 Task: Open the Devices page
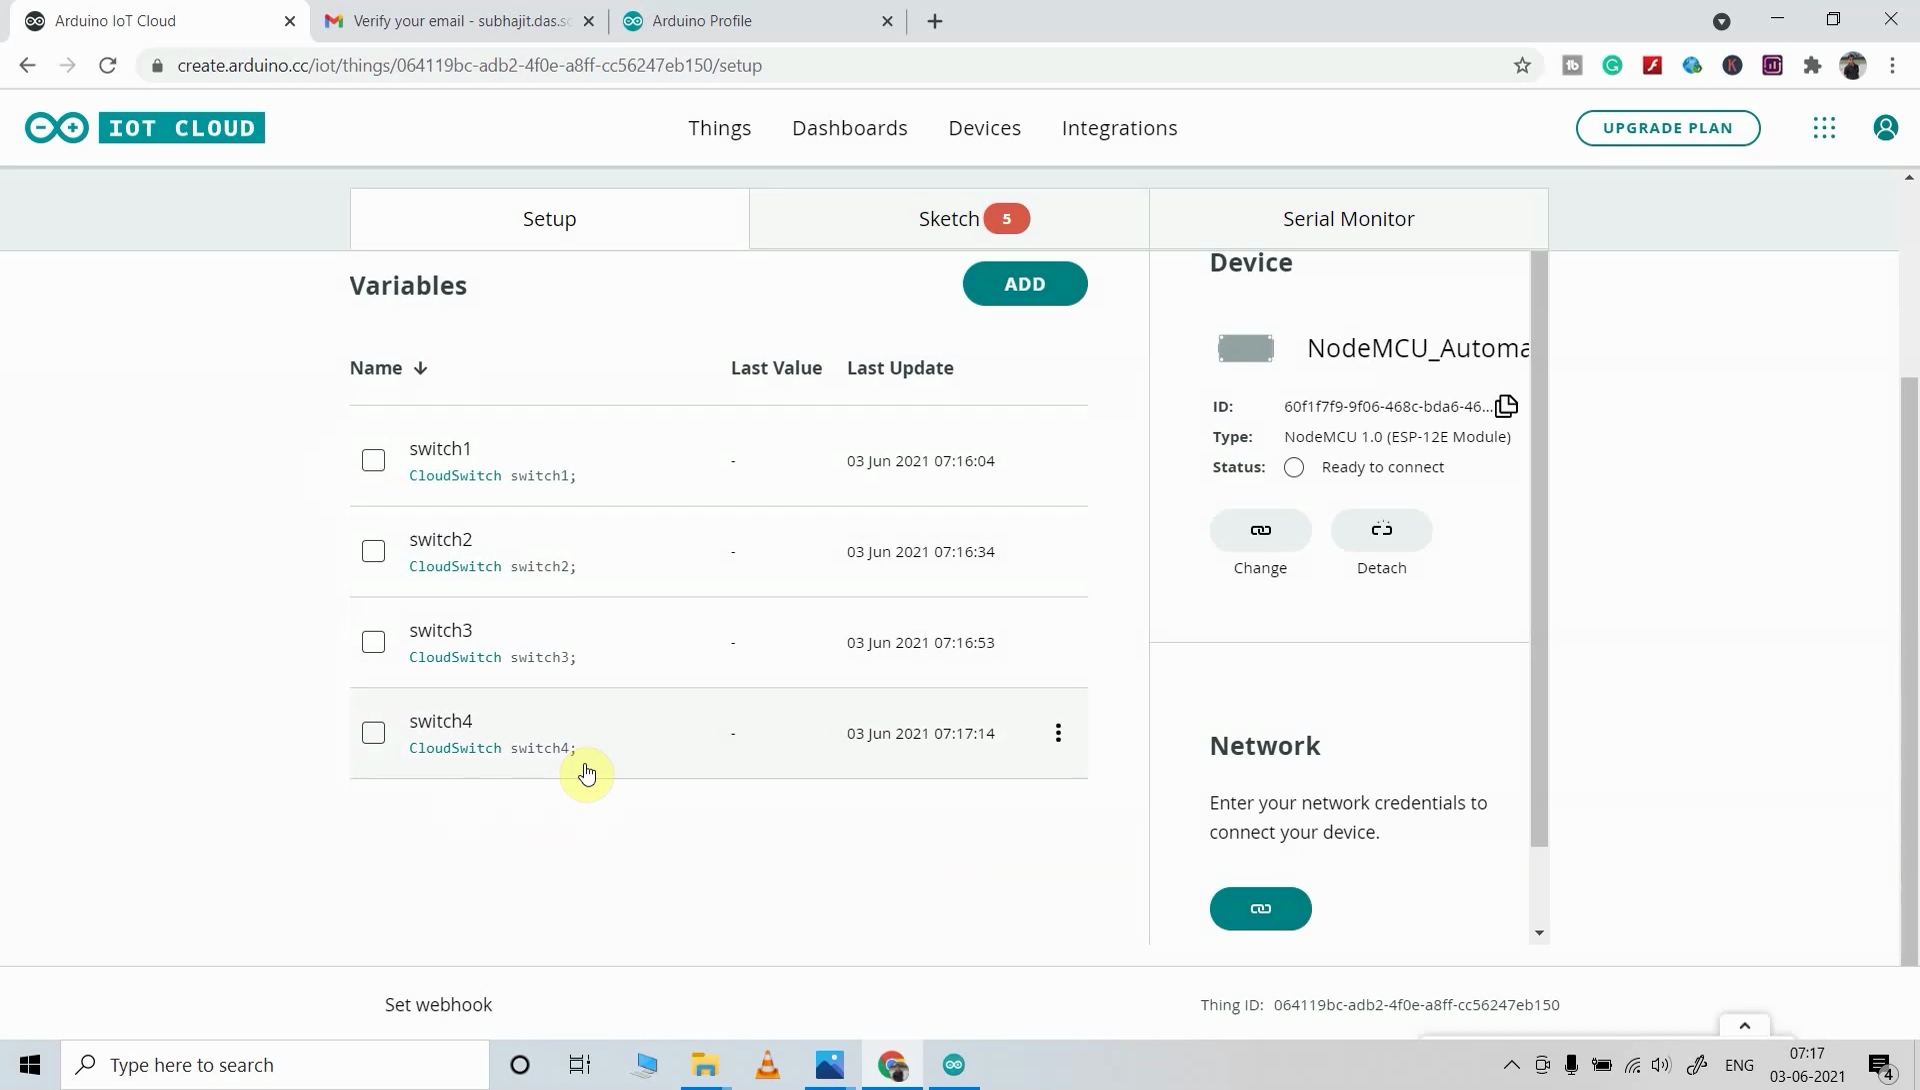click(985, 128)
